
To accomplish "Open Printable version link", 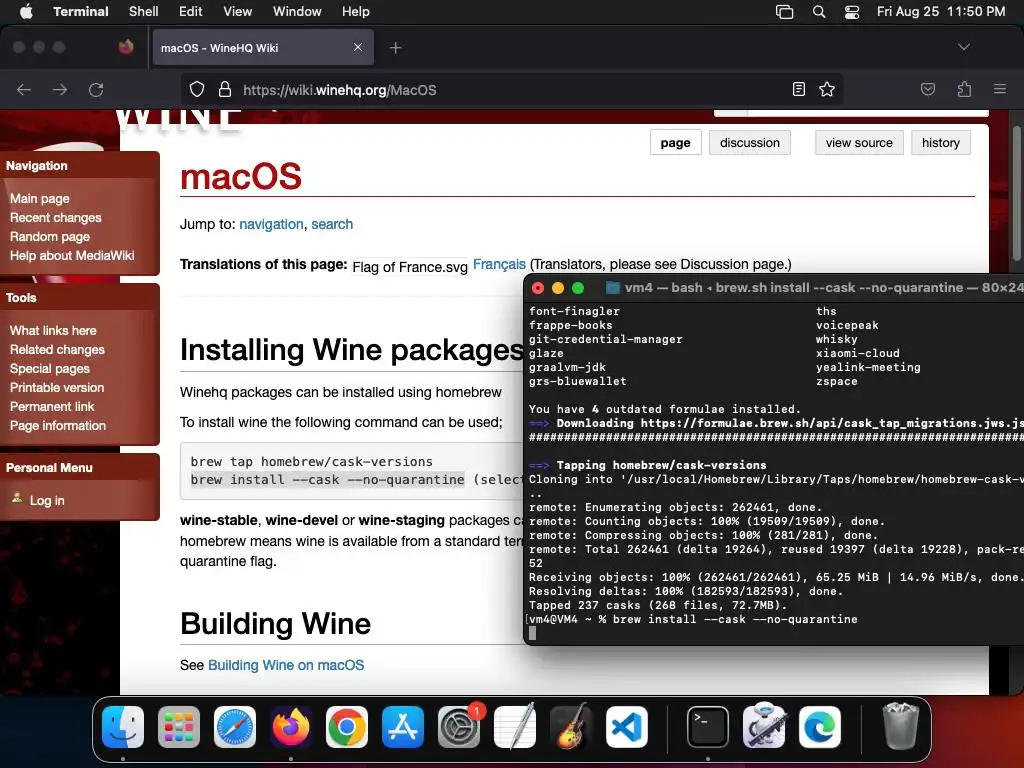I will coord(57,387).
